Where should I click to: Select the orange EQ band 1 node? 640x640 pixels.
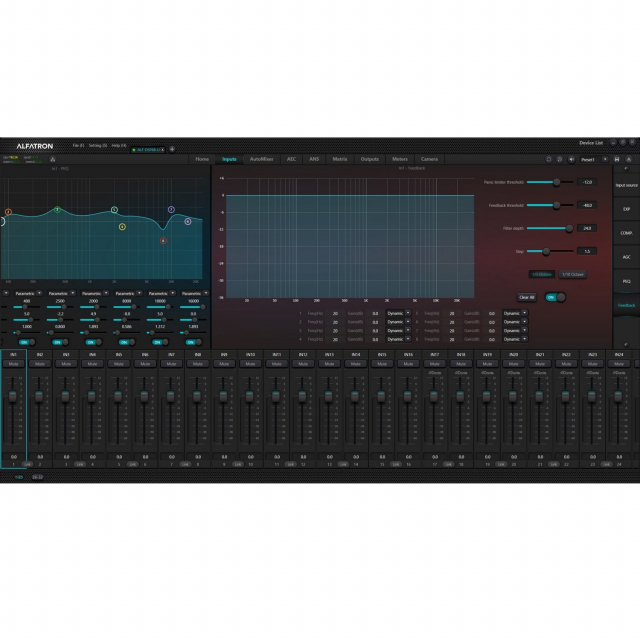pos(8,212)
